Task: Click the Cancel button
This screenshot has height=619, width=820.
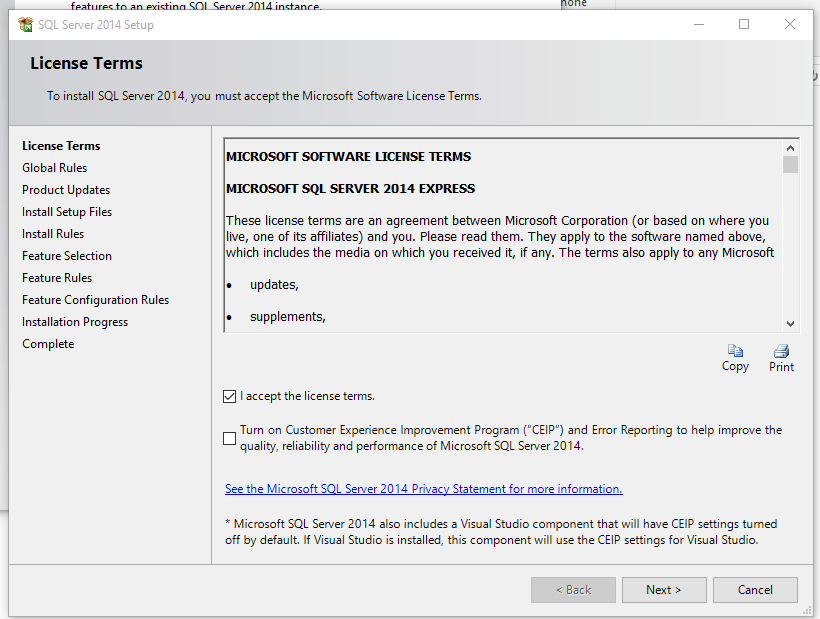Action: click(755, 590)
